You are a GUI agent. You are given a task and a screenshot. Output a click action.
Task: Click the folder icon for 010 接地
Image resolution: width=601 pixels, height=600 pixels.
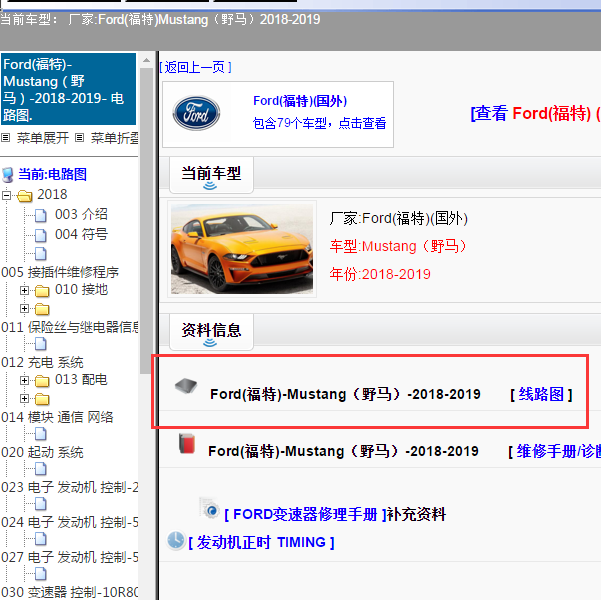tap(42, 291)
